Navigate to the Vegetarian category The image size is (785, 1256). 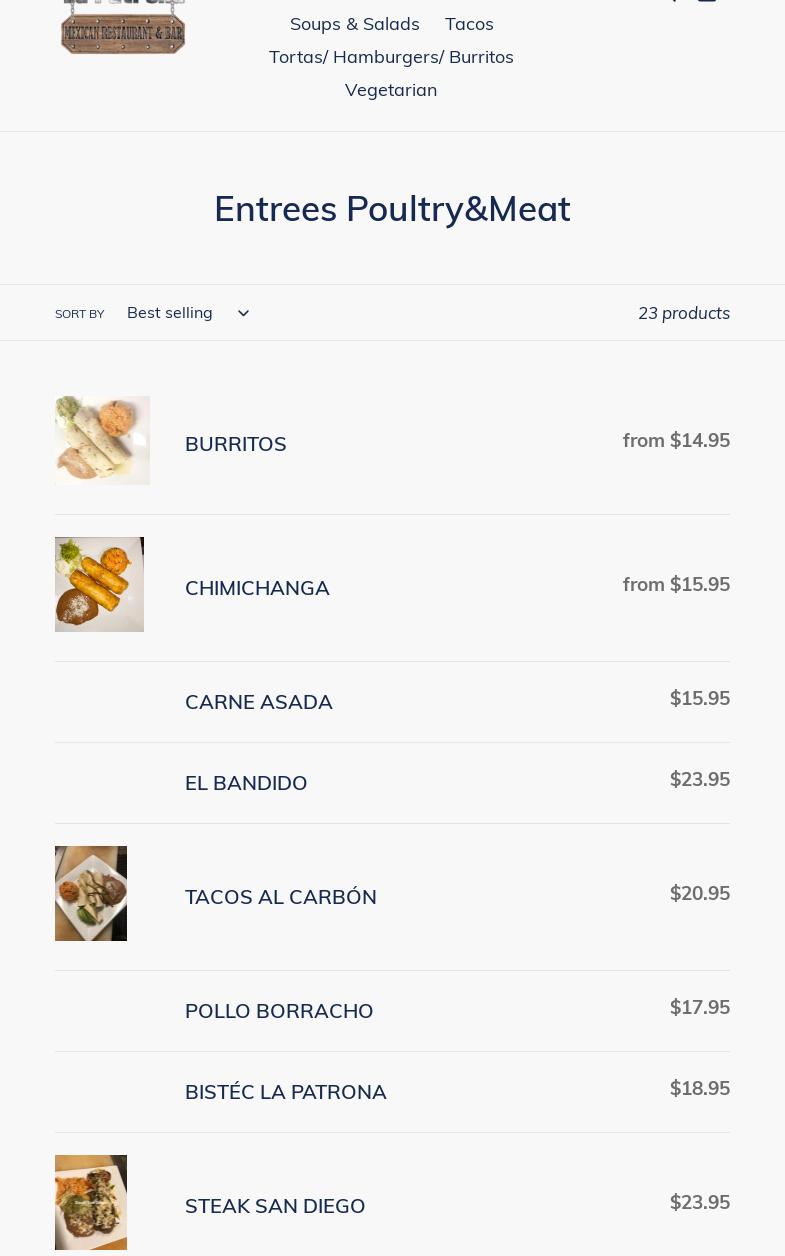(391, 90)
